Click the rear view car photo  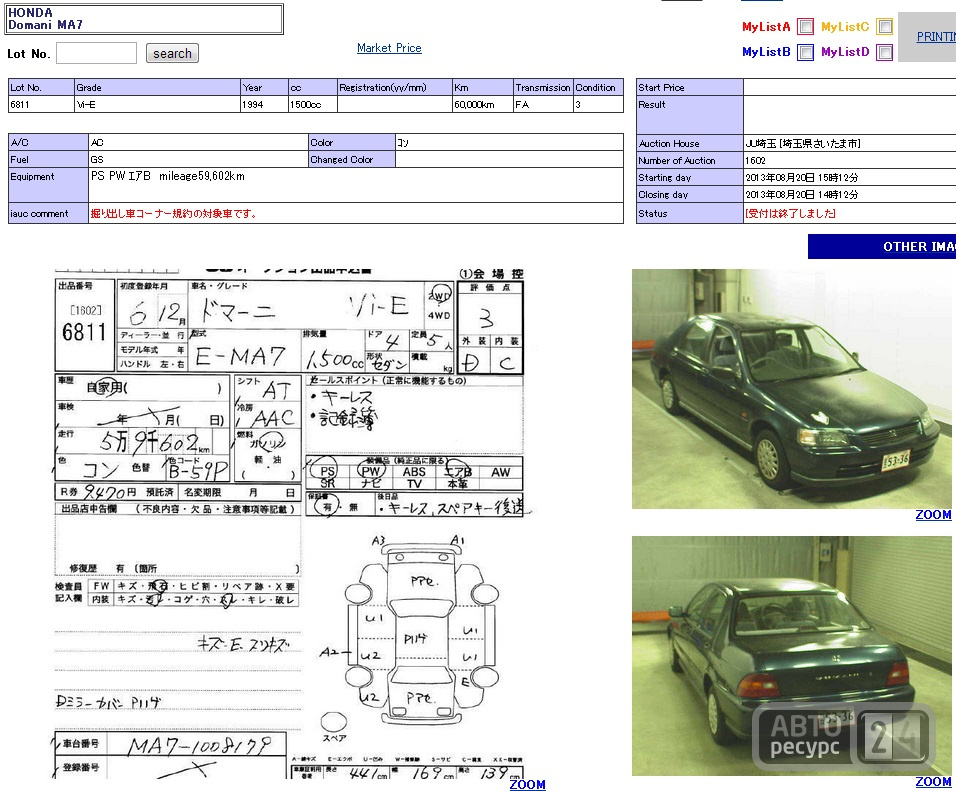791,656
